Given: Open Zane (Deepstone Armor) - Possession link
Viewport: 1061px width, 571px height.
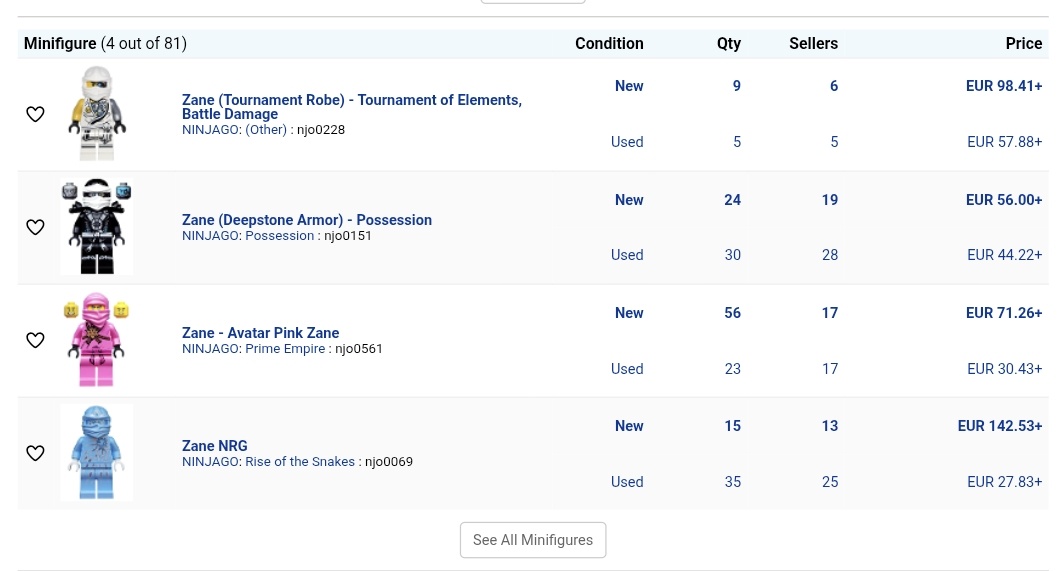Looking at the screenshot, I should point(307,220).
